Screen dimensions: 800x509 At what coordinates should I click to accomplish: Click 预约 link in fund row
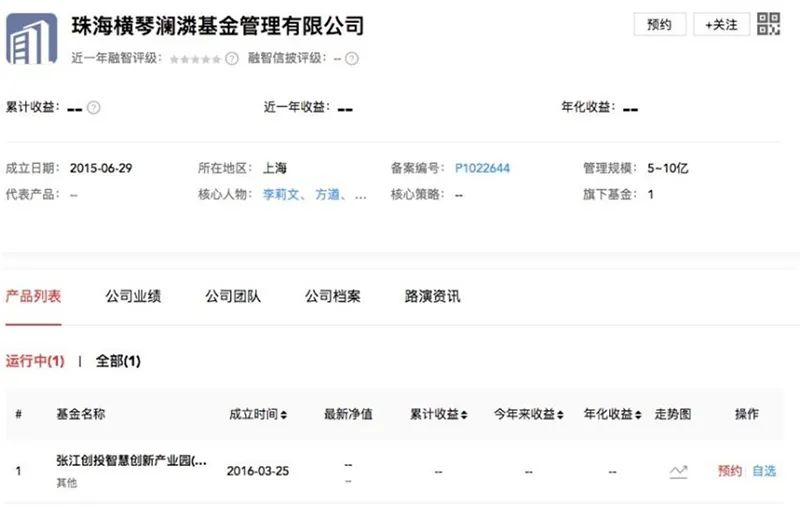[730, 471]
